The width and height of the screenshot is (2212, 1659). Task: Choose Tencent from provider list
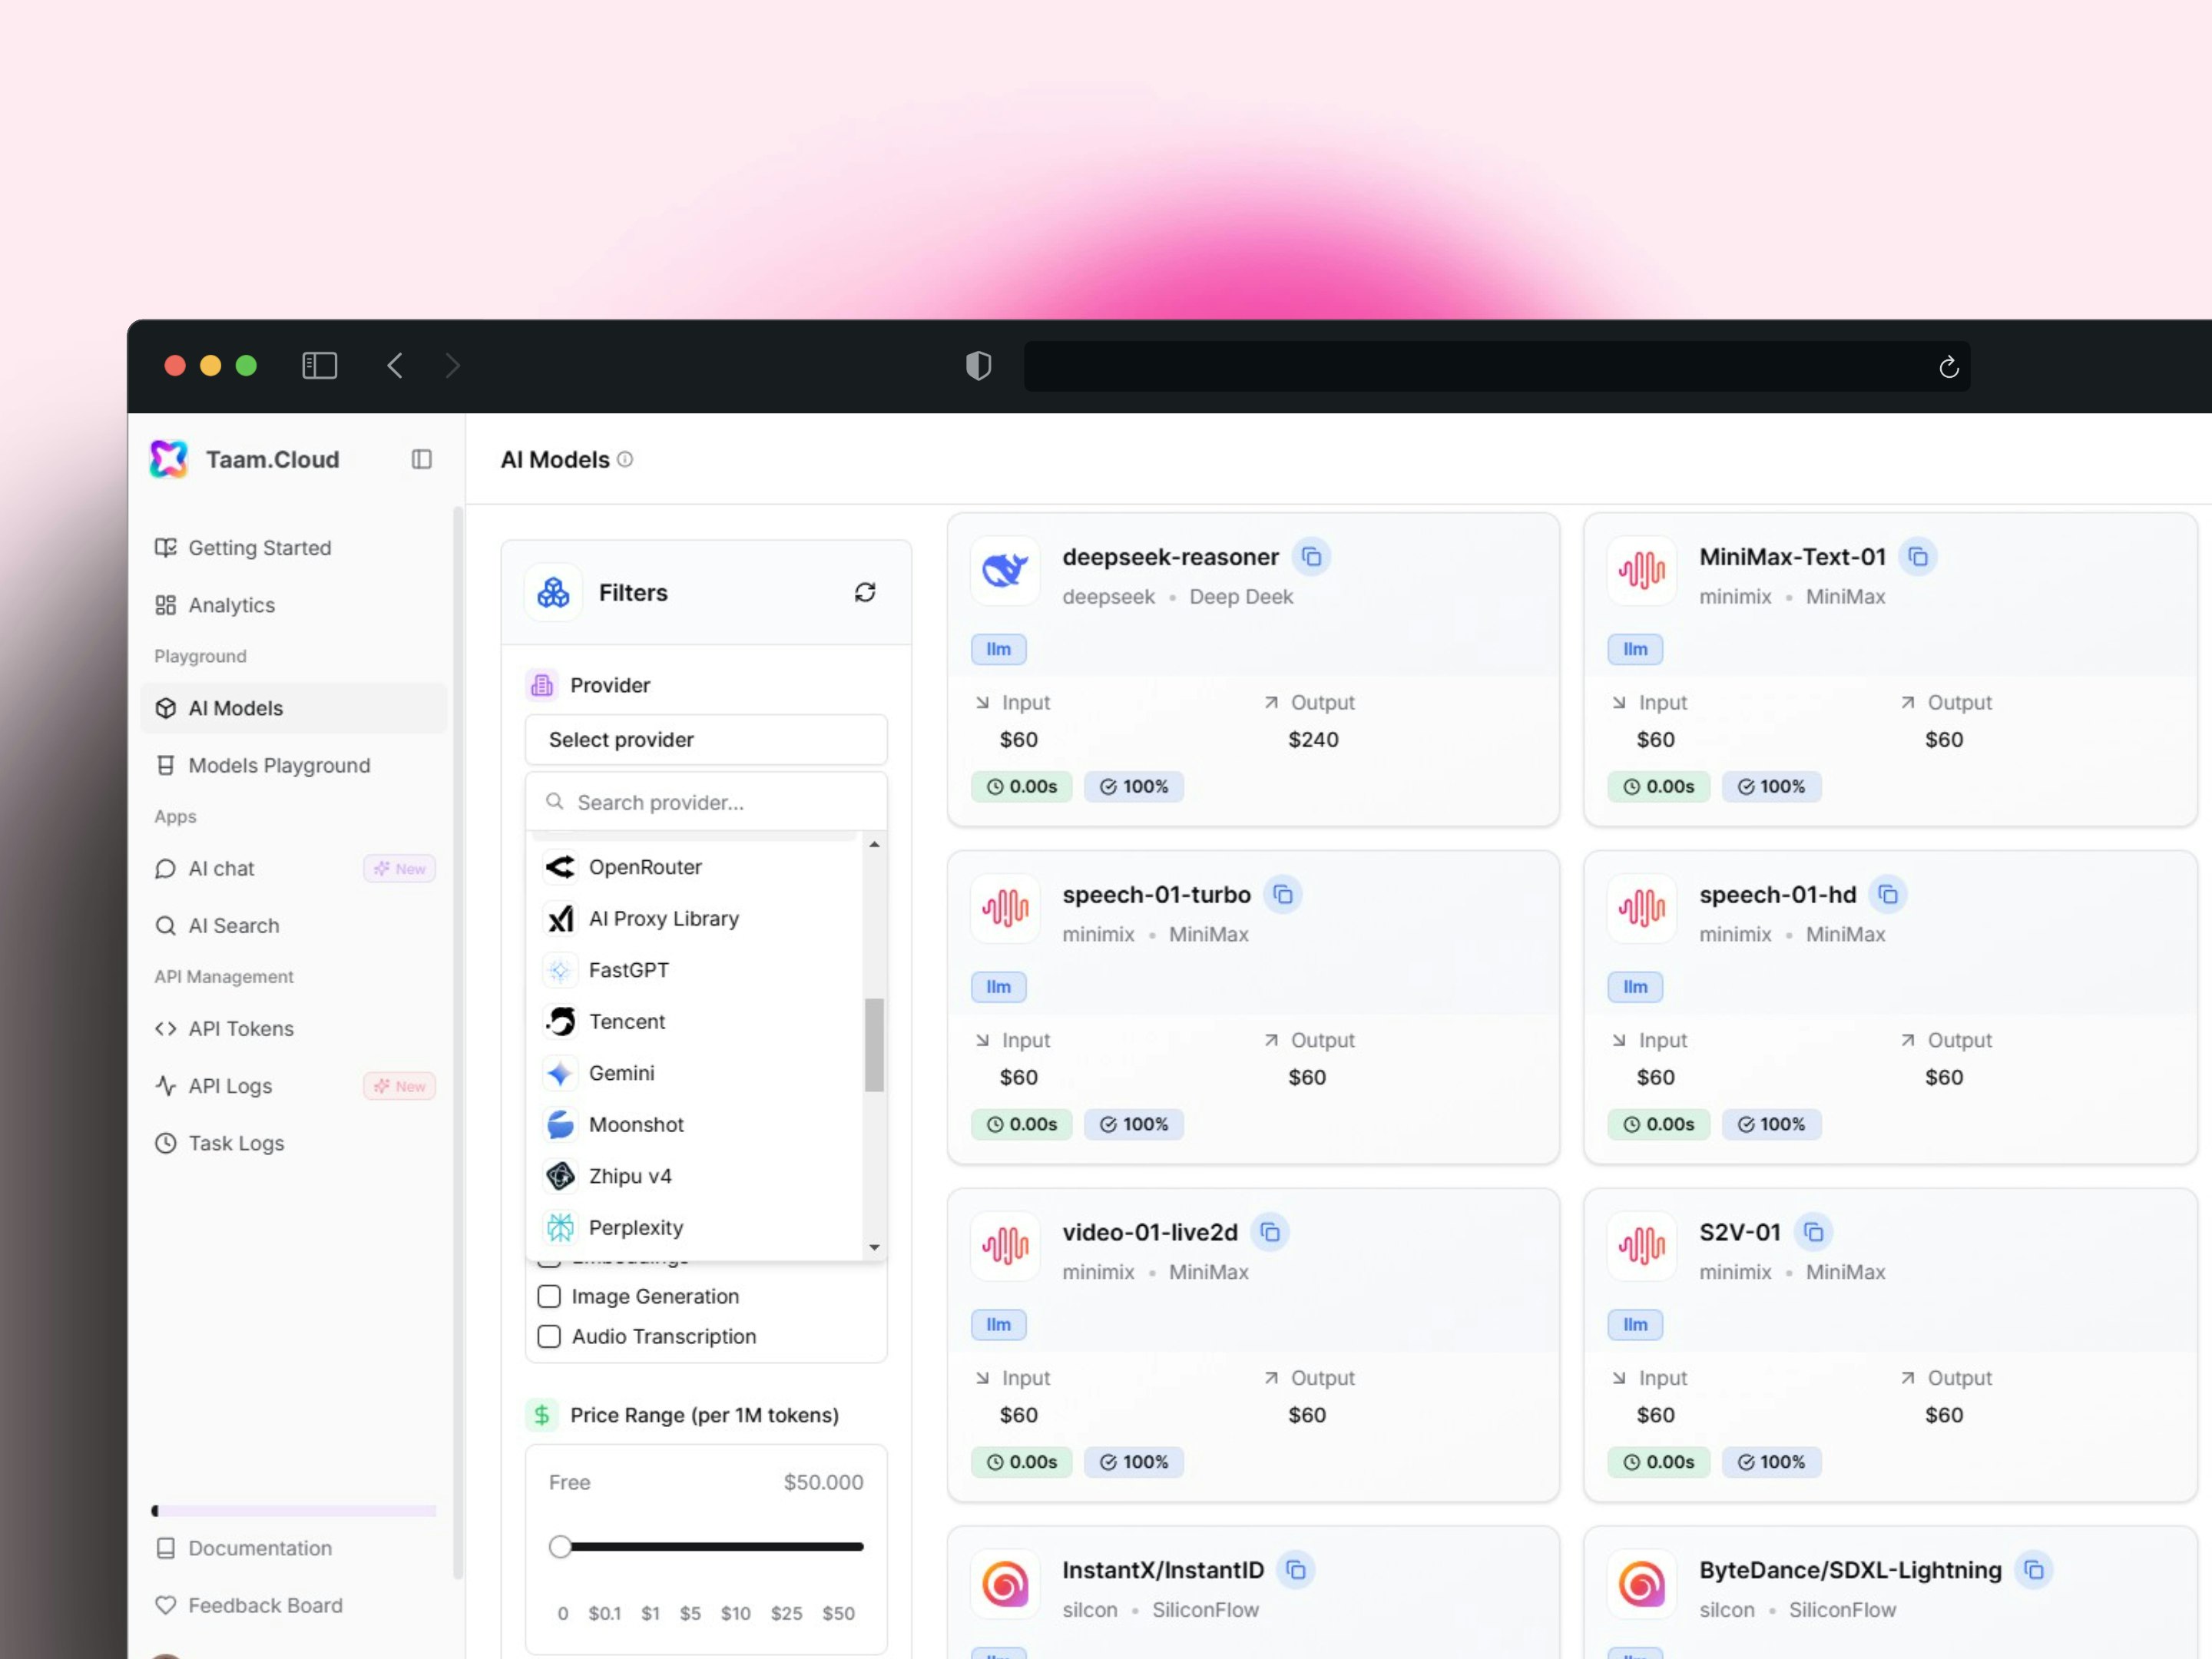697,1022
